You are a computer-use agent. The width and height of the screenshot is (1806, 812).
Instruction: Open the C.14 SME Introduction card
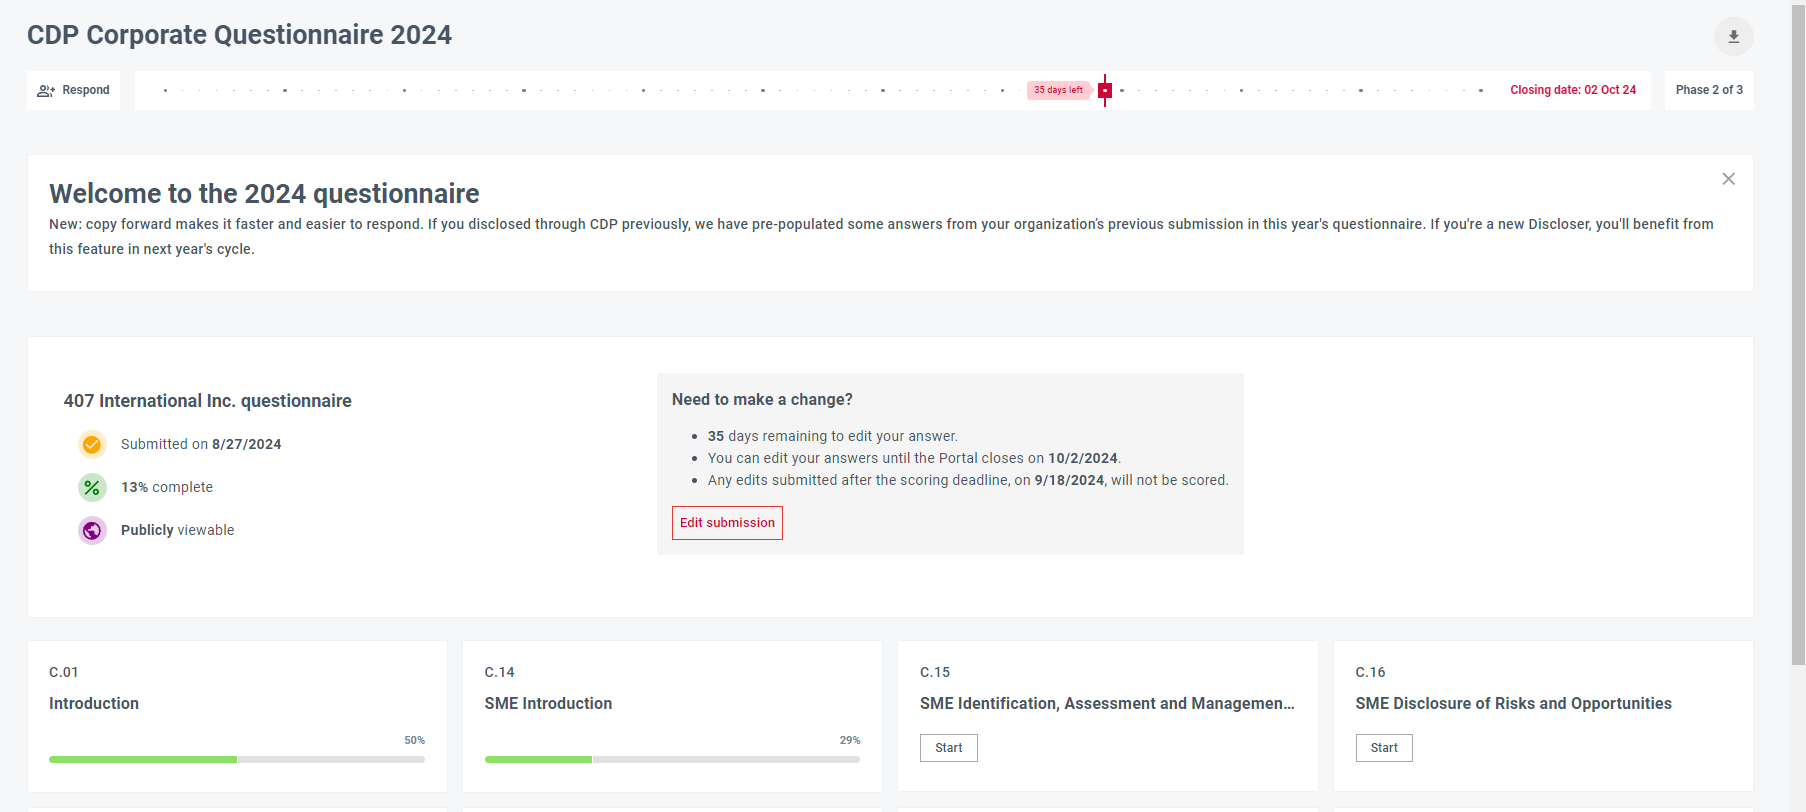(672, 716)
